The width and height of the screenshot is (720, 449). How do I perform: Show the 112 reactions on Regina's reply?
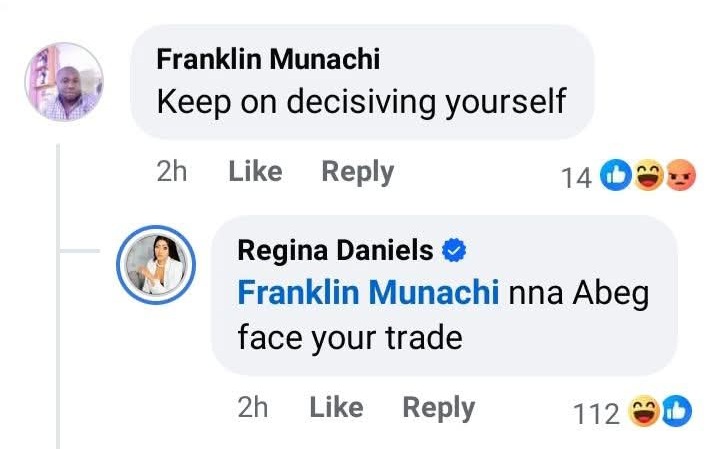pyautogui.click(x=597, y=412)
